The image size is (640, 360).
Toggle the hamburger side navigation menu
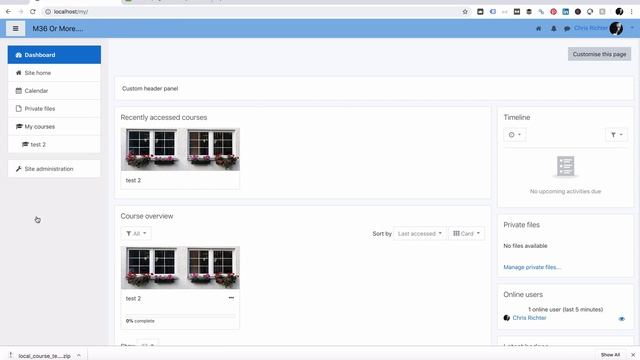tap(16, 29)
